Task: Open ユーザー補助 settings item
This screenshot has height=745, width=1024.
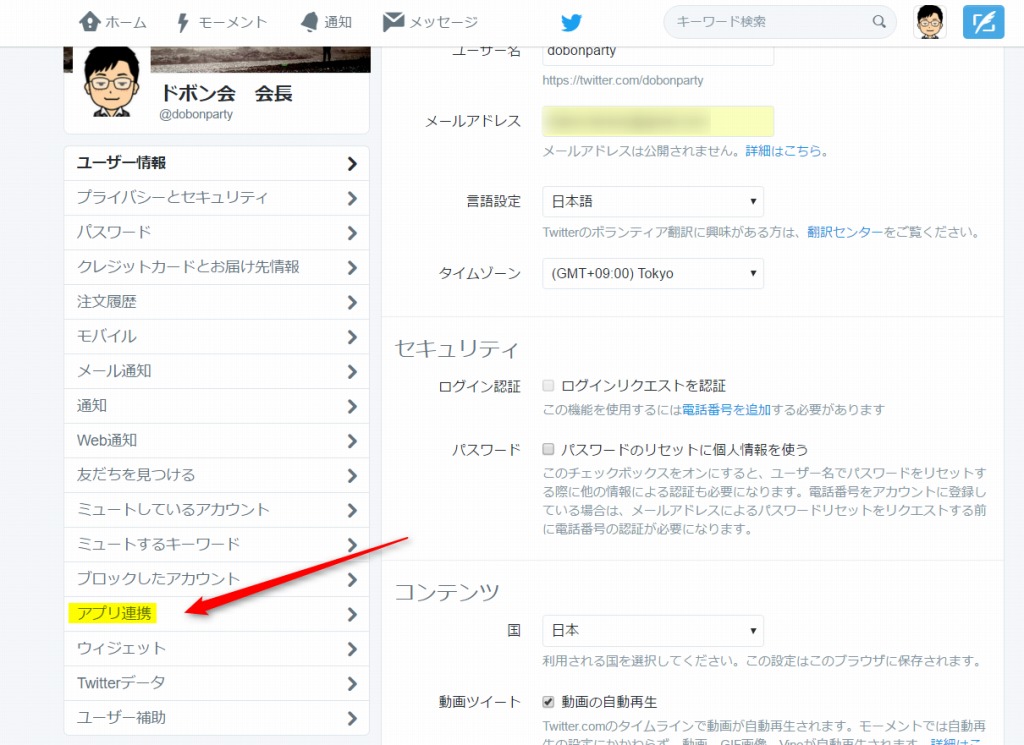Action: coord(216,718)
